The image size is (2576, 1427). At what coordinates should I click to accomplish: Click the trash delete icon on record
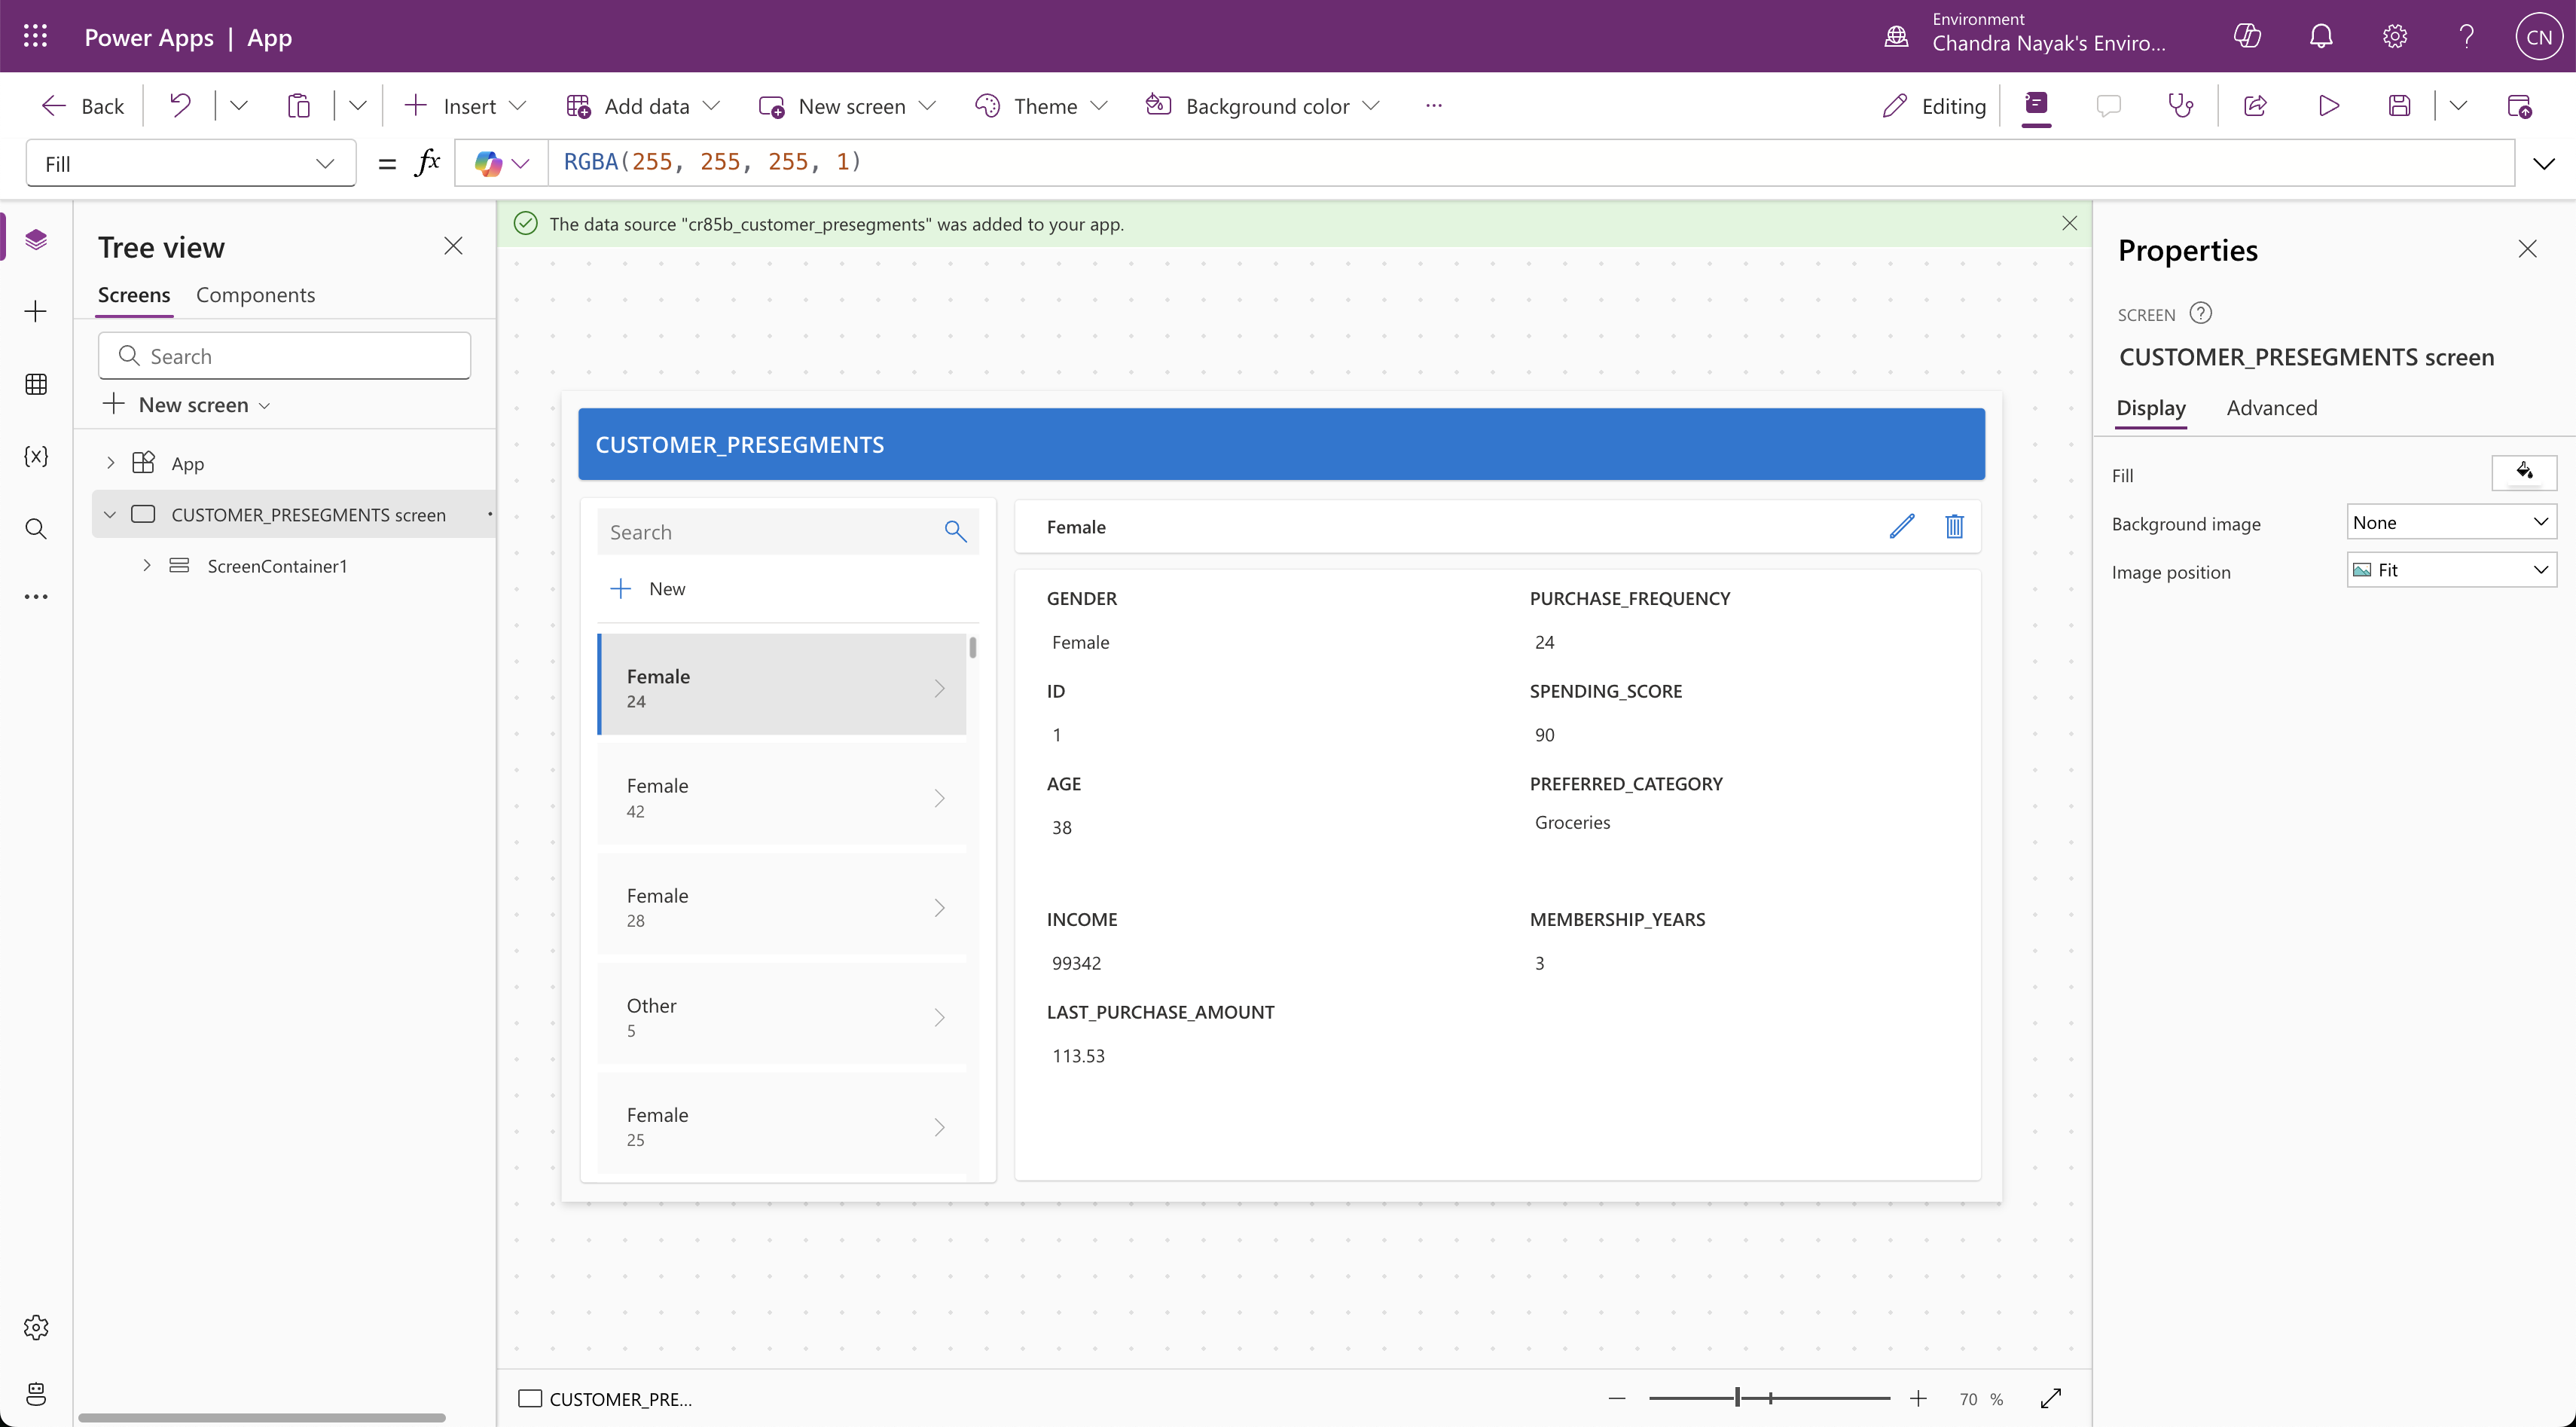point(1954,526)
